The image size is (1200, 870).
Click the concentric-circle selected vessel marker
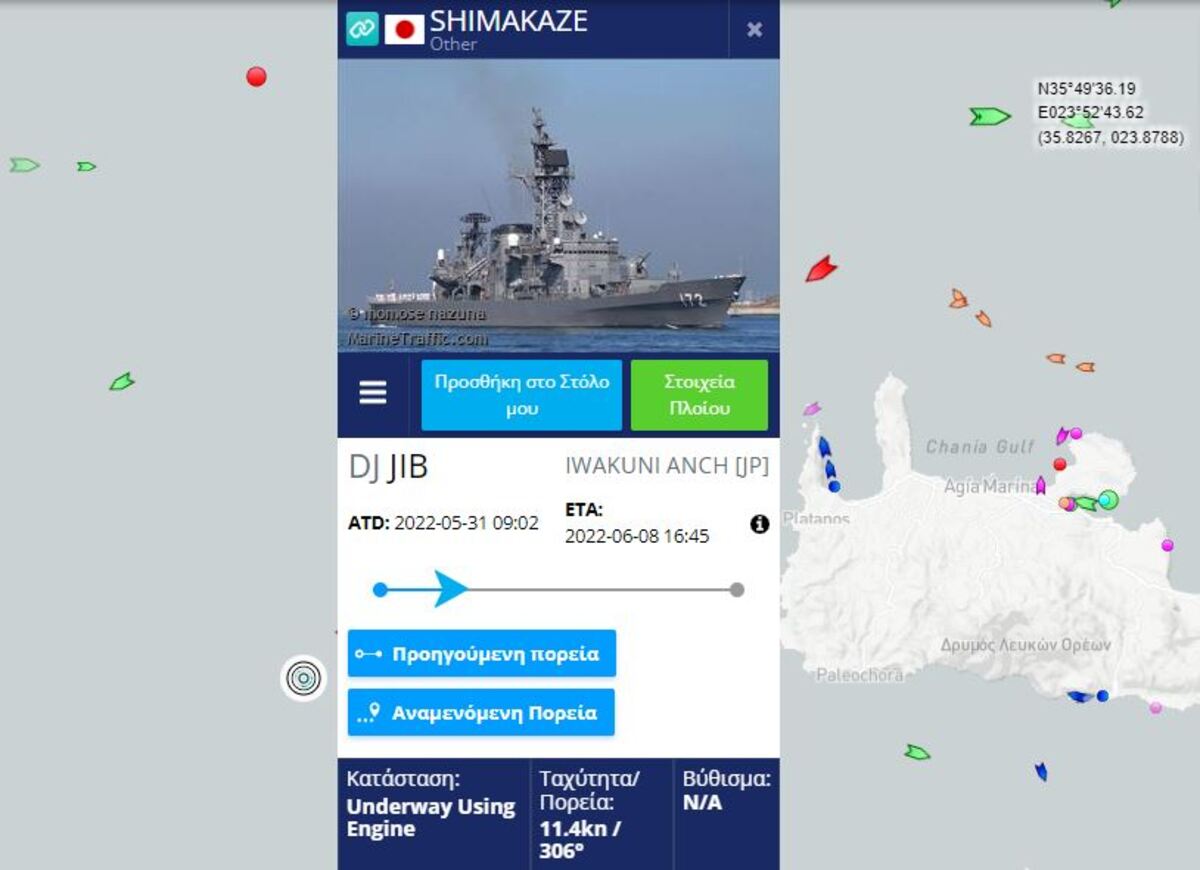pyautogui.click(x=303, y=678)
